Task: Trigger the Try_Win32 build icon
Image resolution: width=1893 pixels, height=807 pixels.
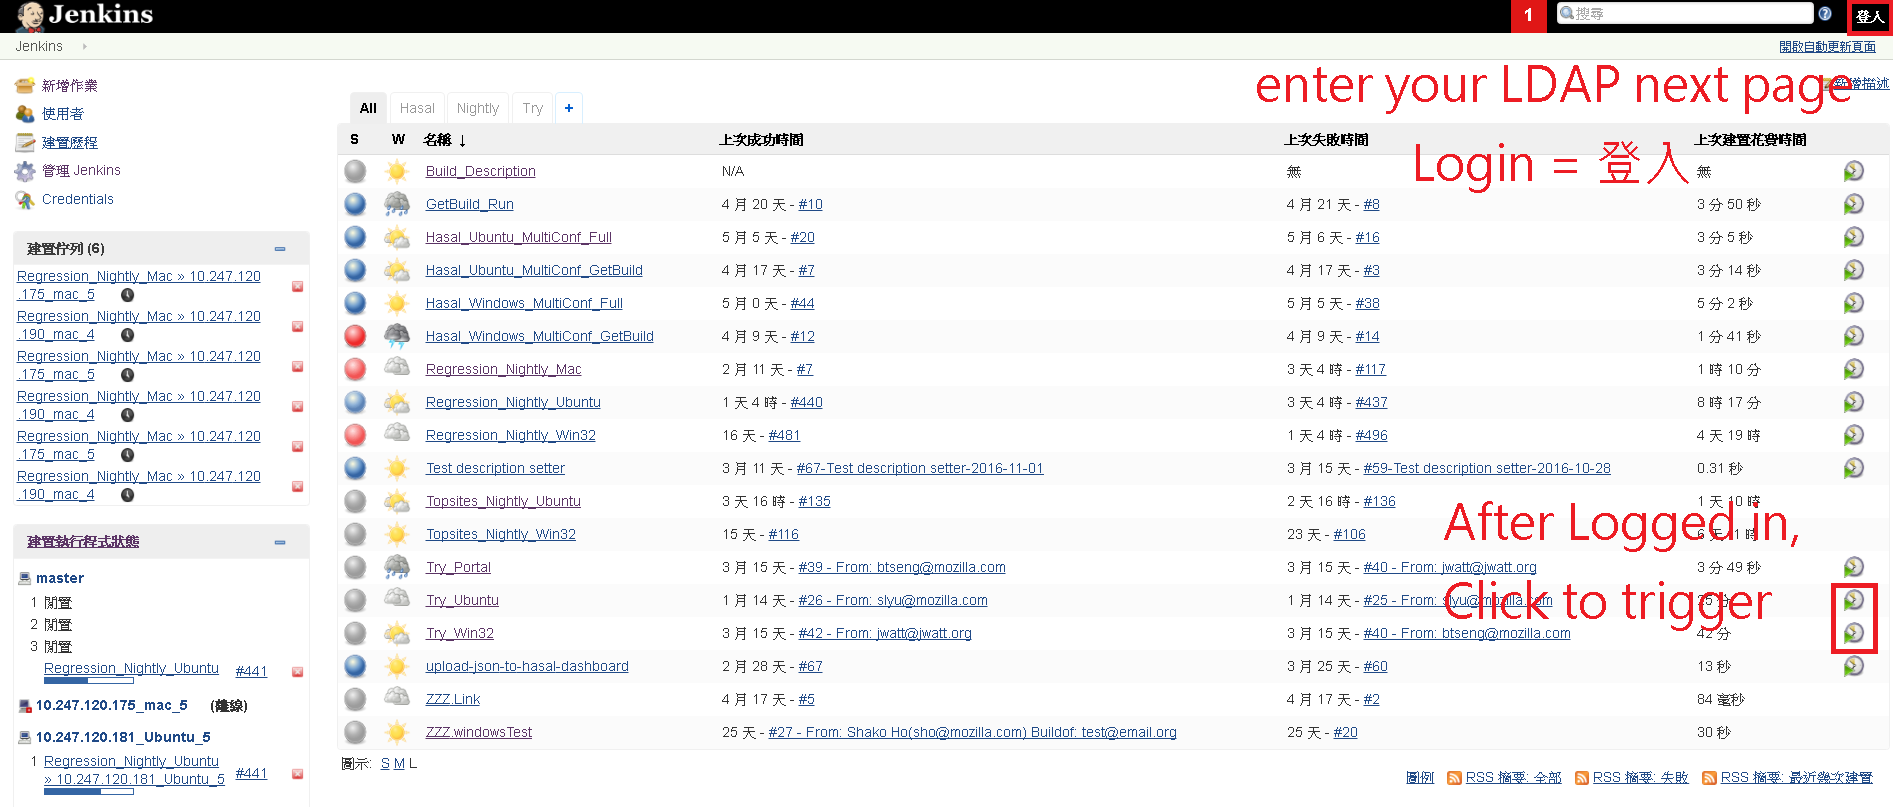Action: pos(1853,633)
